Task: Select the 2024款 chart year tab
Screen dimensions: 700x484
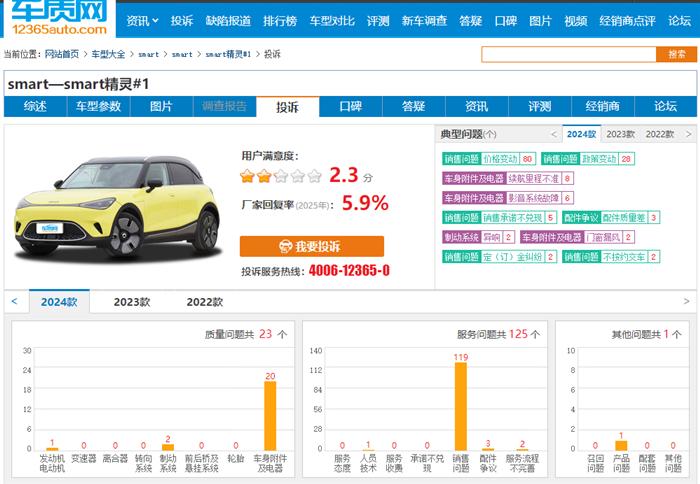Action: (59, 302)
